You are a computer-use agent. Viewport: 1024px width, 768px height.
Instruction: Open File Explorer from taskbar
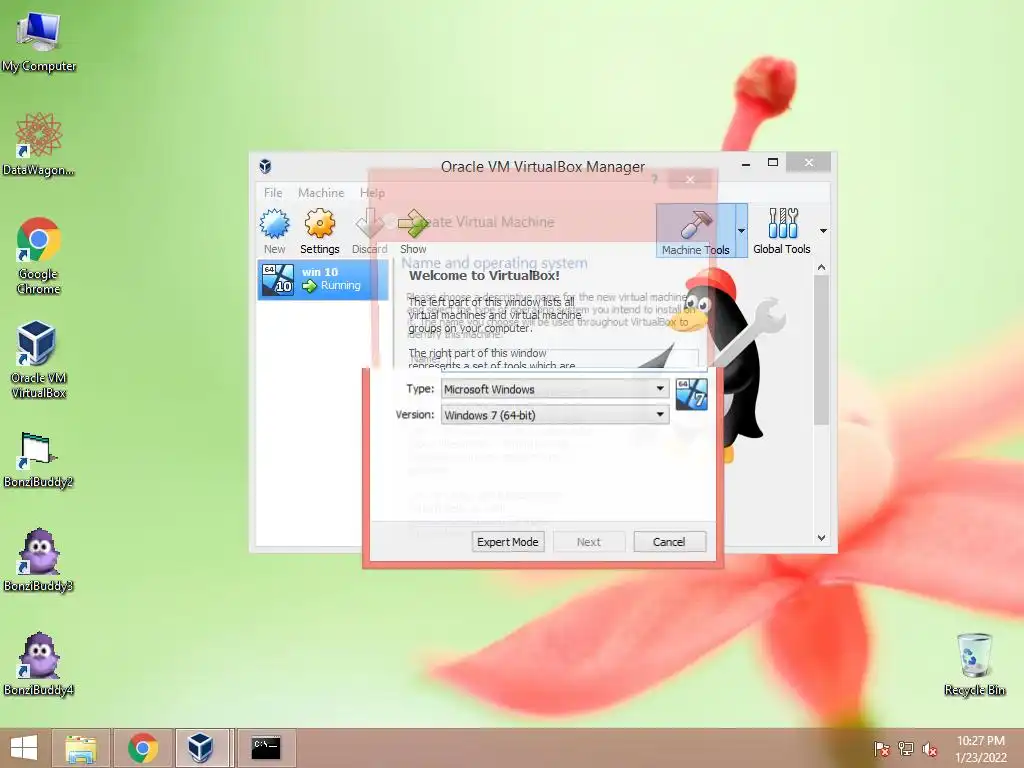point(81,748)
